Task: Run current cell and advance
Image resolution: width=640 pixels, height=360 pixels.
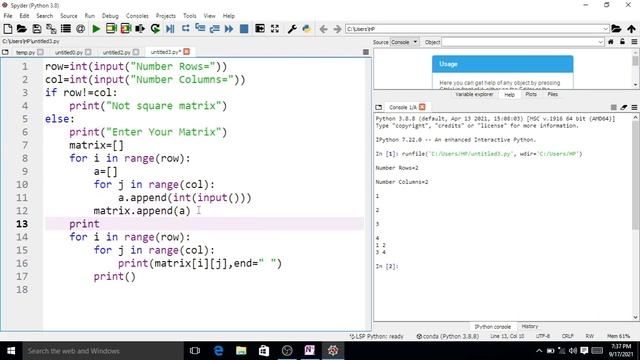Action: (x=126, y=29)
